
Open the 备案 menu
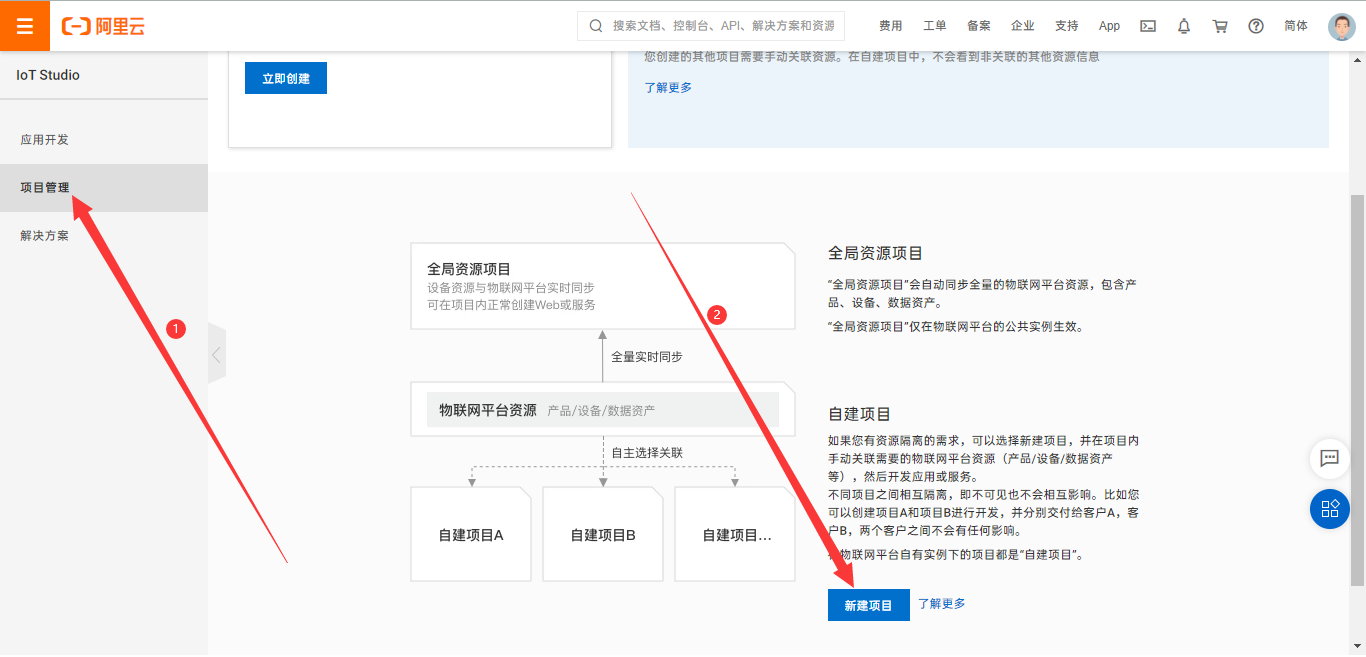coord(979,26)
